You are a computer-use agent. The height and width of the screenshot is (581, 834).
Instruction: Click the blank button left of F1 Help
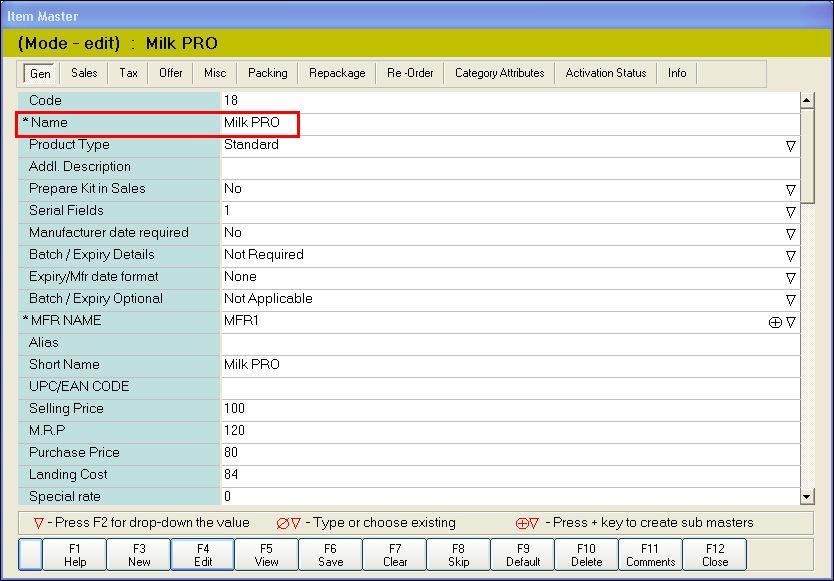(x=30, y=555)
